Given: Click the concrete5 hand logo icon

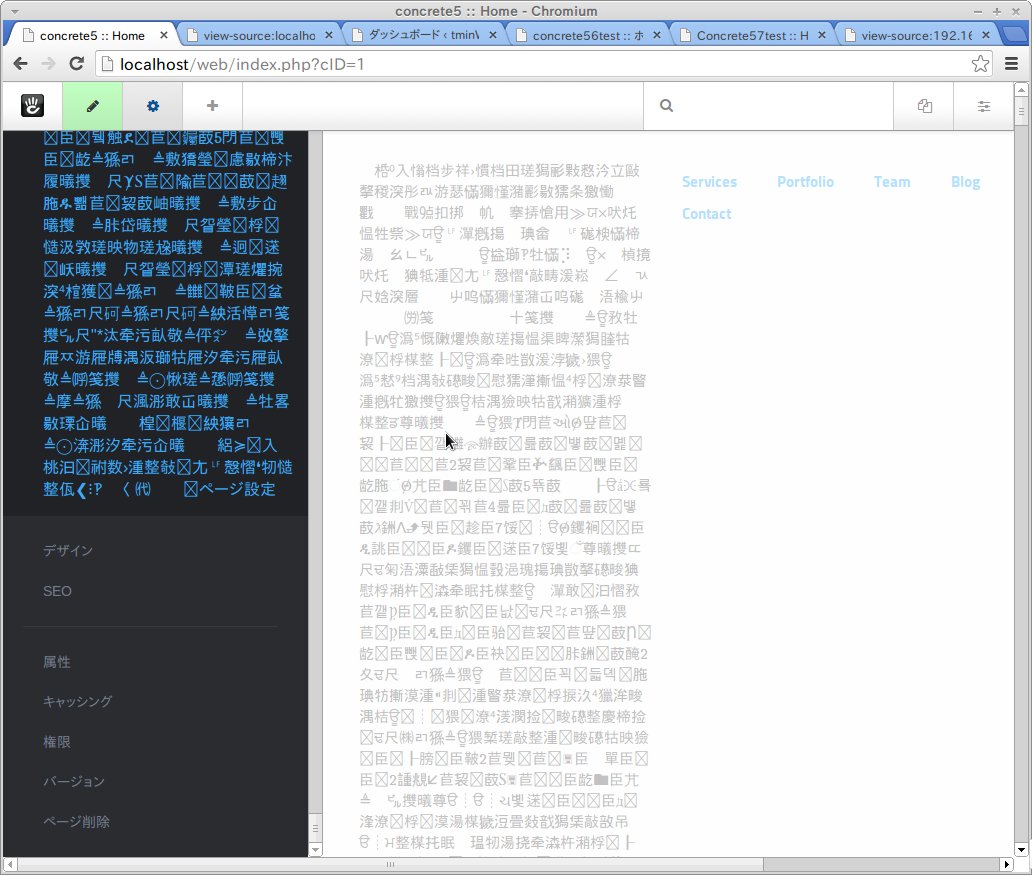Looking at the screenshot, I should point(32,105).
